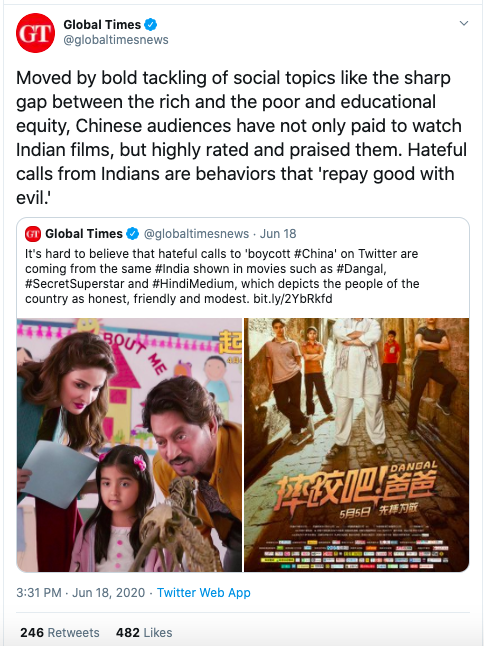Click verified badge in the quoted tweet
This screenshot has width=484, height=646.
point(132,234)
